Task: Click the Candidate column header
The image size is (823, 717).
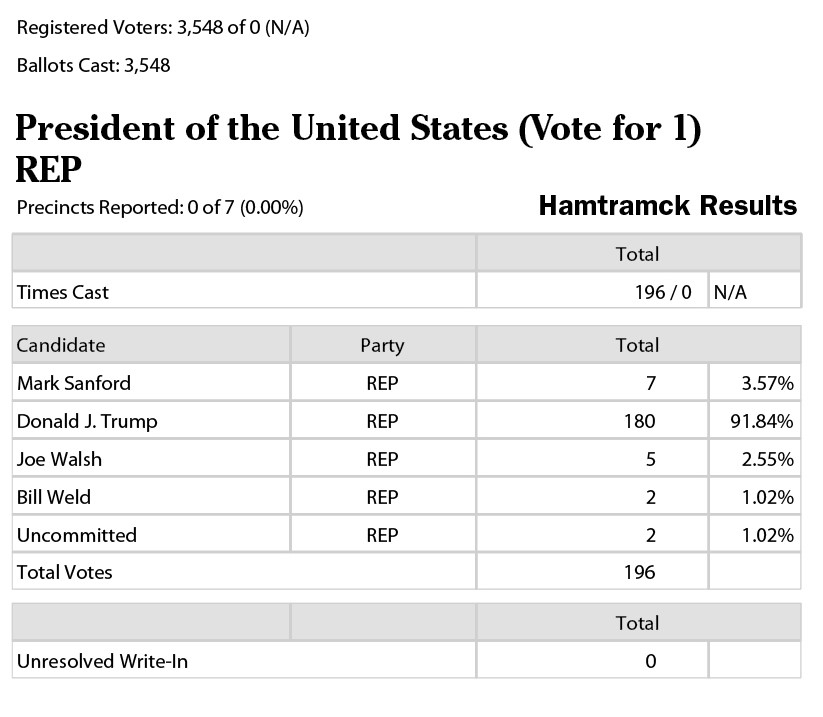Action: click(x=151, y=345)
